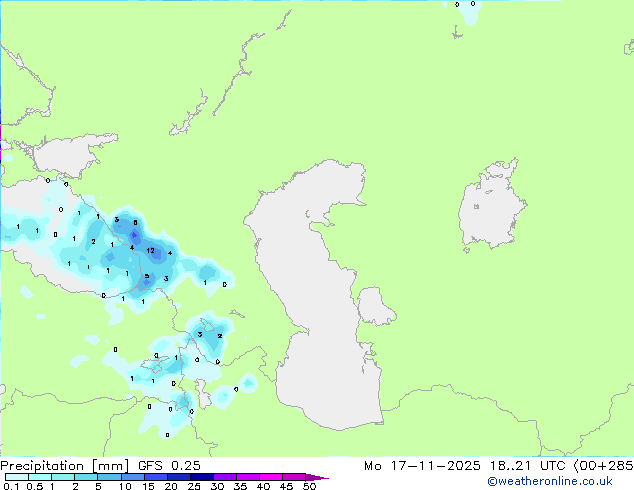The width and height of the screenshot is (634, 490).
Task: Click the 10 to 15 mm legend swatch
Action: tap(133, 477)
